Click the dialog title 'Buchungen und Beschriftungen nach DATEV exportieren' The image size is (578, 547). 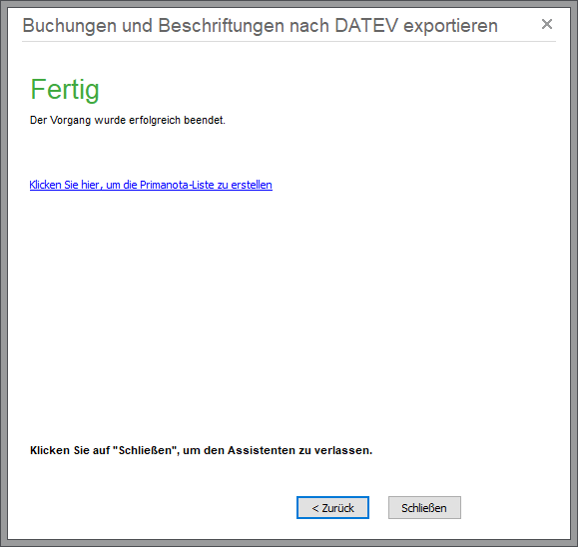point(260,26)
